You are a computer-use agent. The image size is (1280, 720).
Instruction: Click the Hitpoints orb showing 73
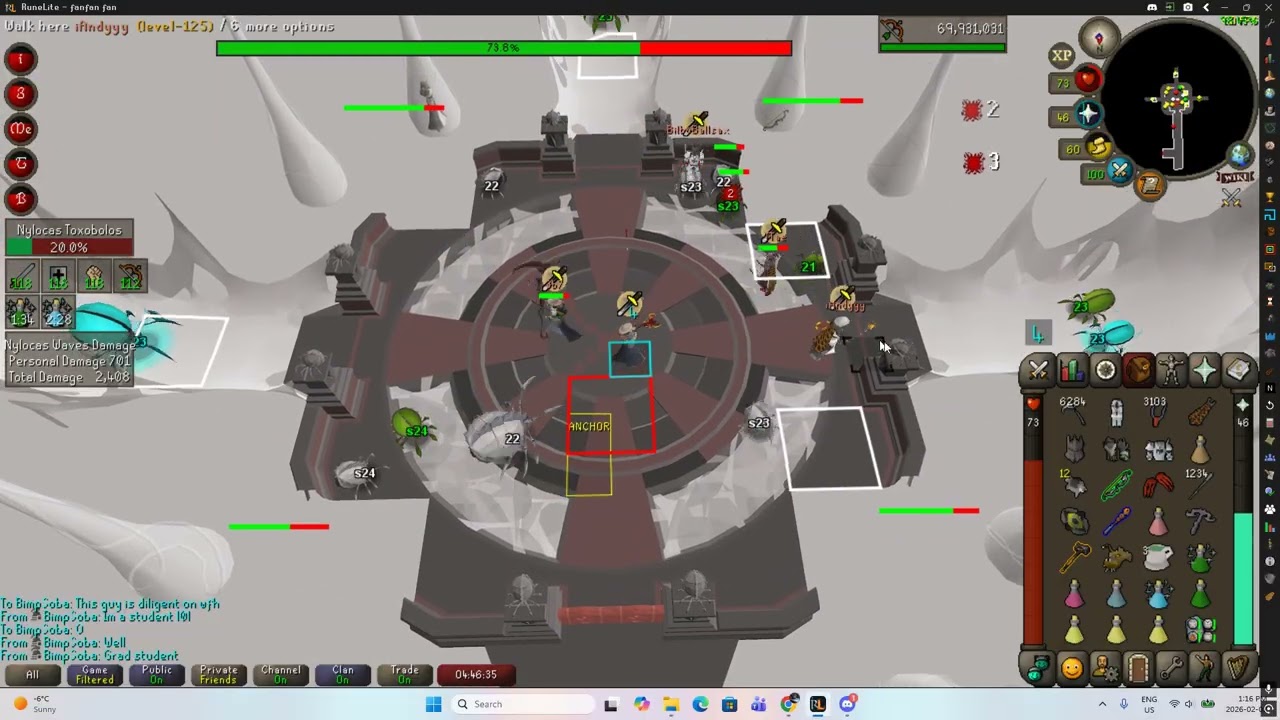(x=1076, y=82)
